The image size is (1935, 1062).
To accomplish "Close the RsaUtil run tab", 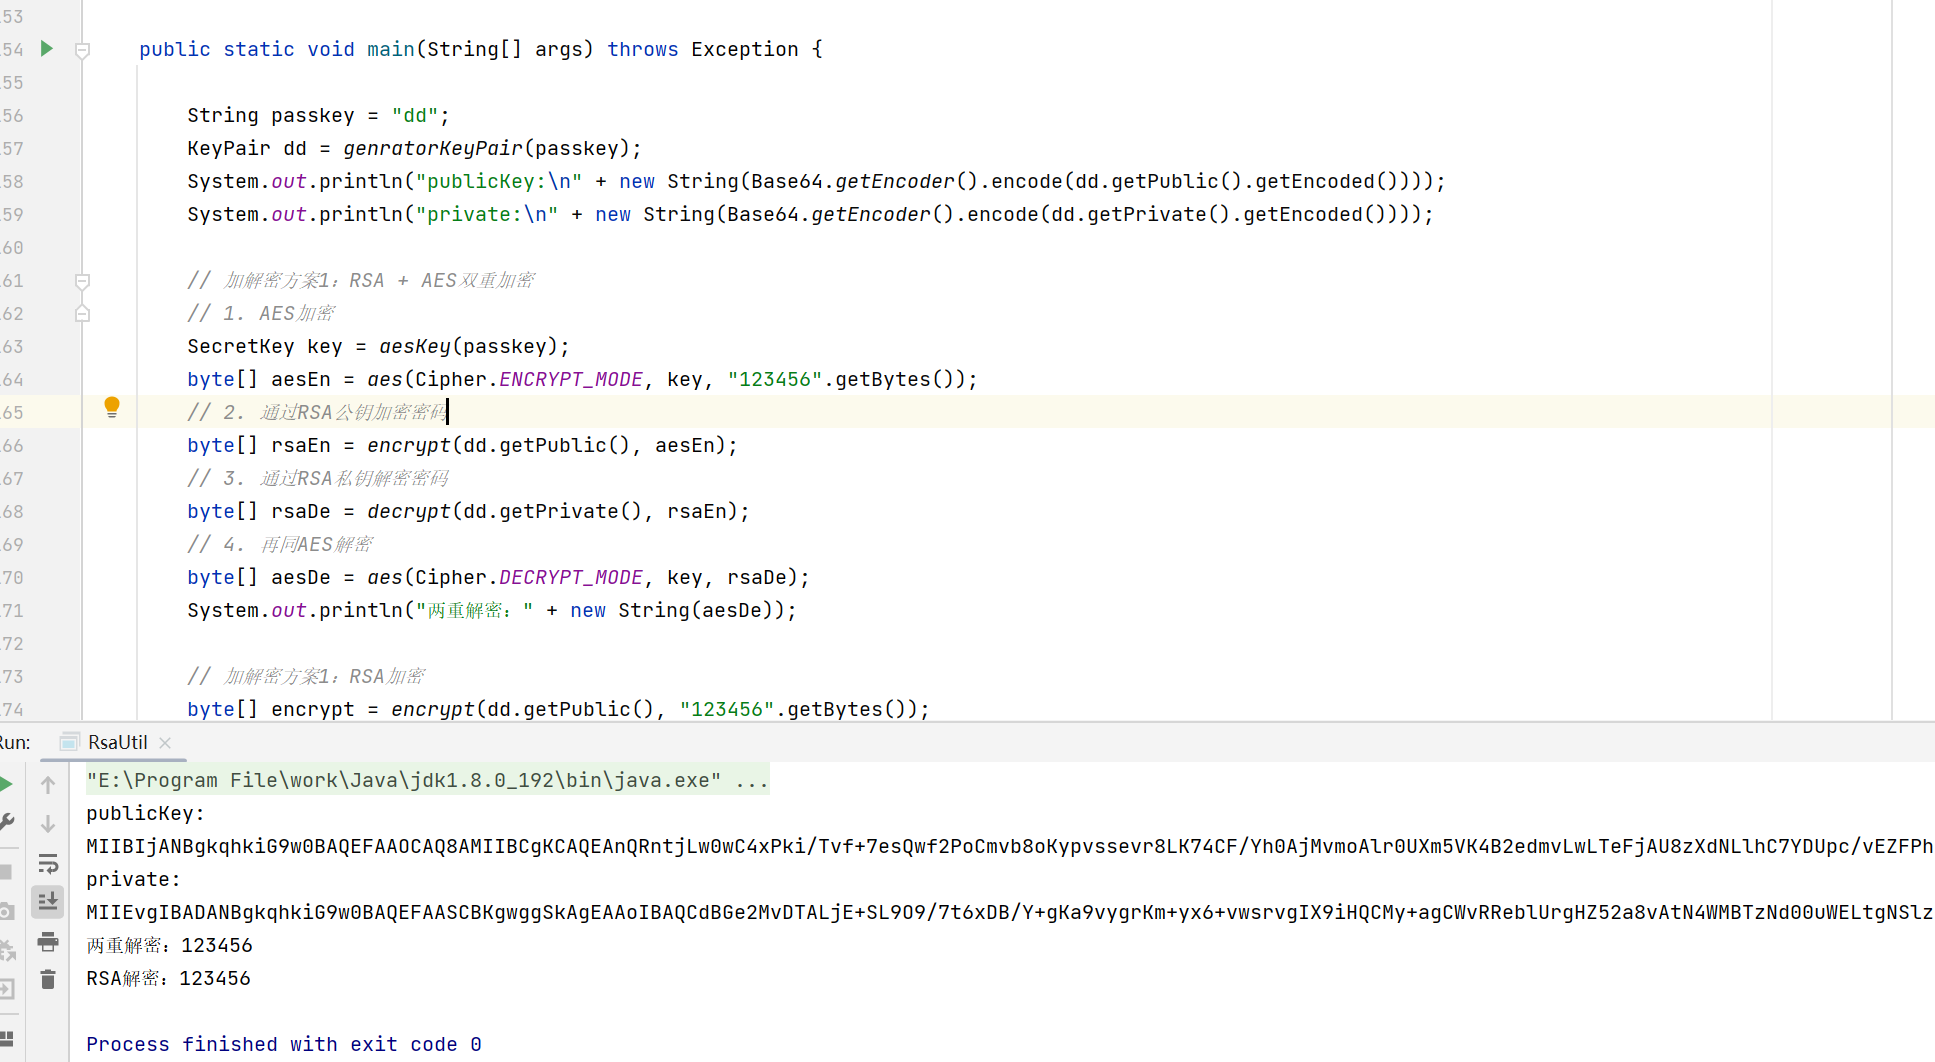I will click(165, 743).
